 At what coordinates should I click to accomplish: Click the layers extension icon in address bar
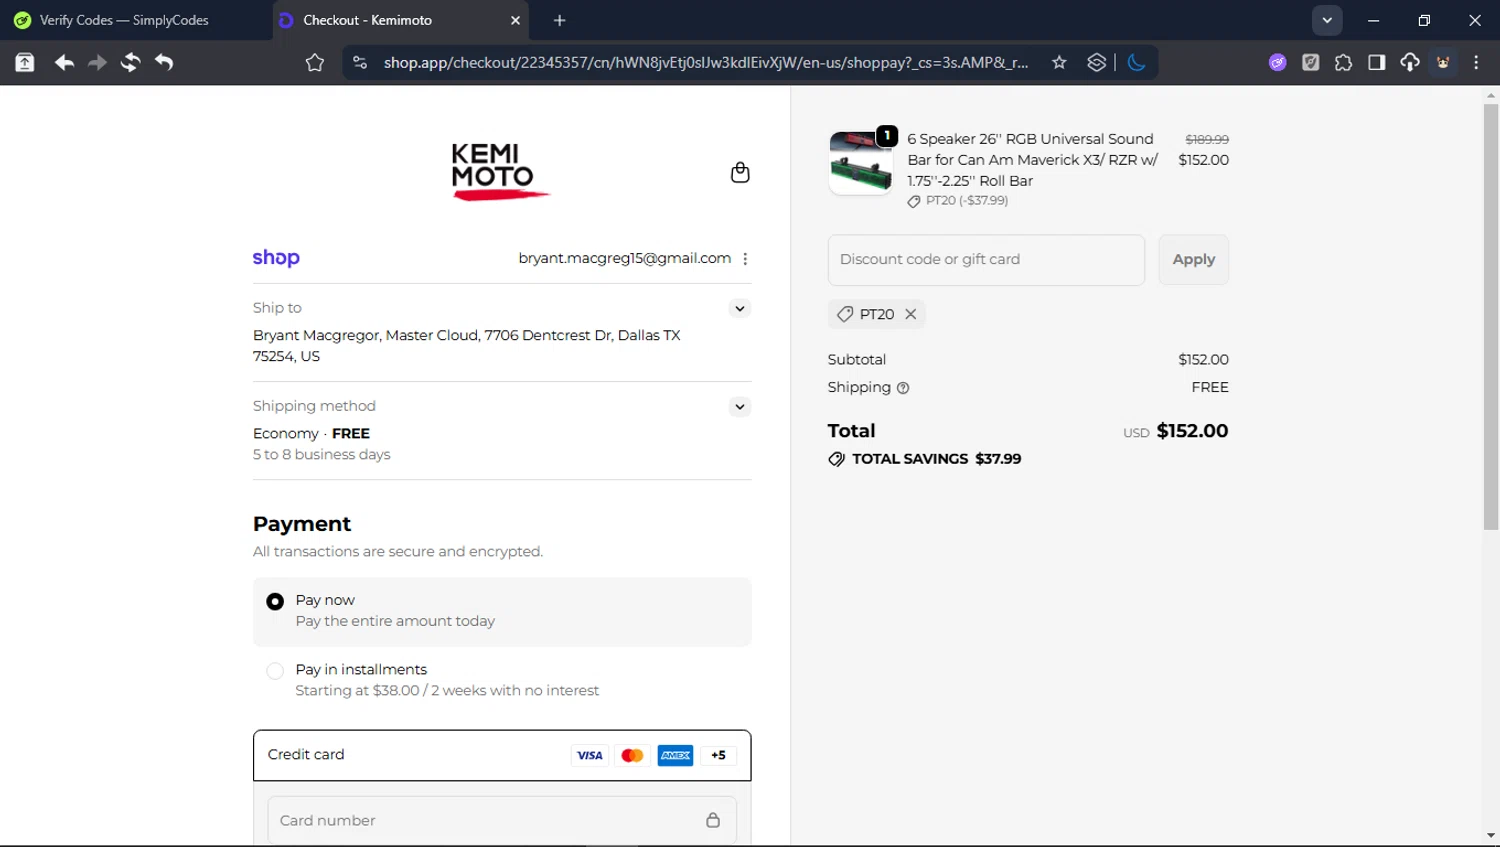pyautogui.click(x=1097, y=62)
